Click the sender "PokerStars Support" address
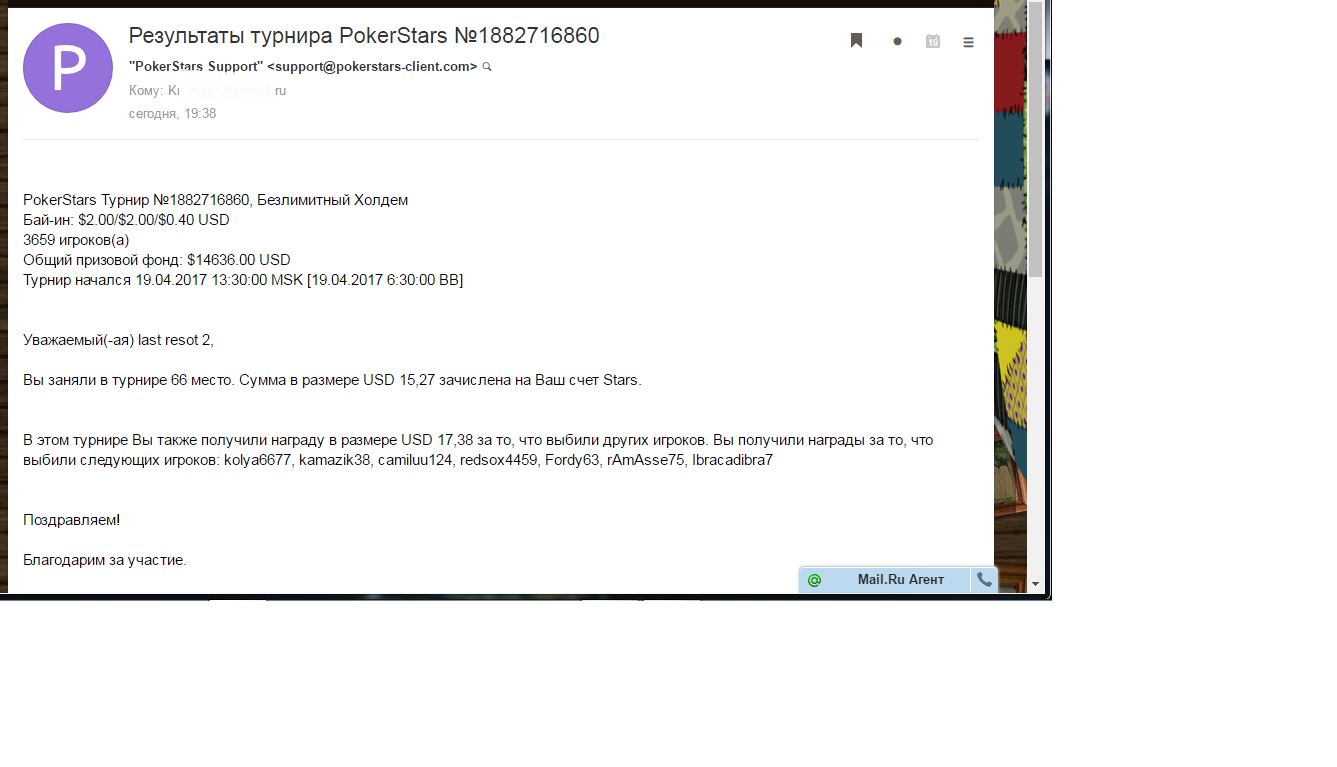Image resolution: width=1337 pixels, height=767 pixels. tap(303, 67)
